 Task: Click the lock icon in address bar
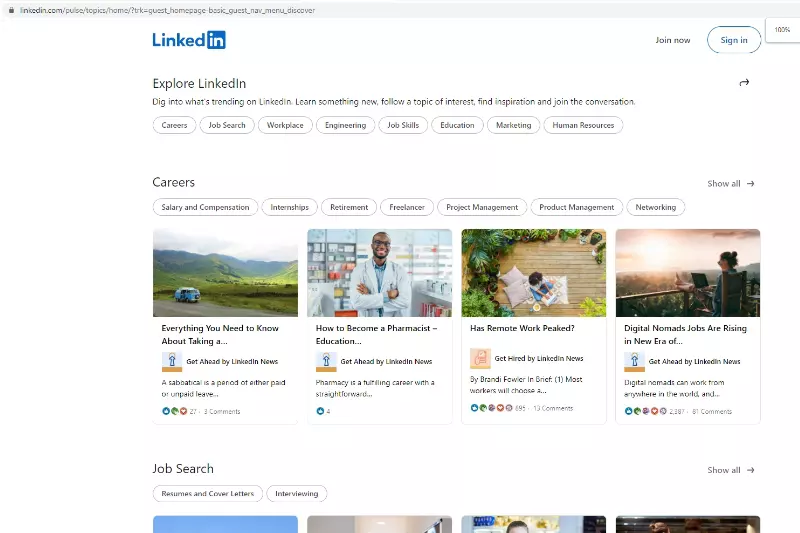click(11, 10)
